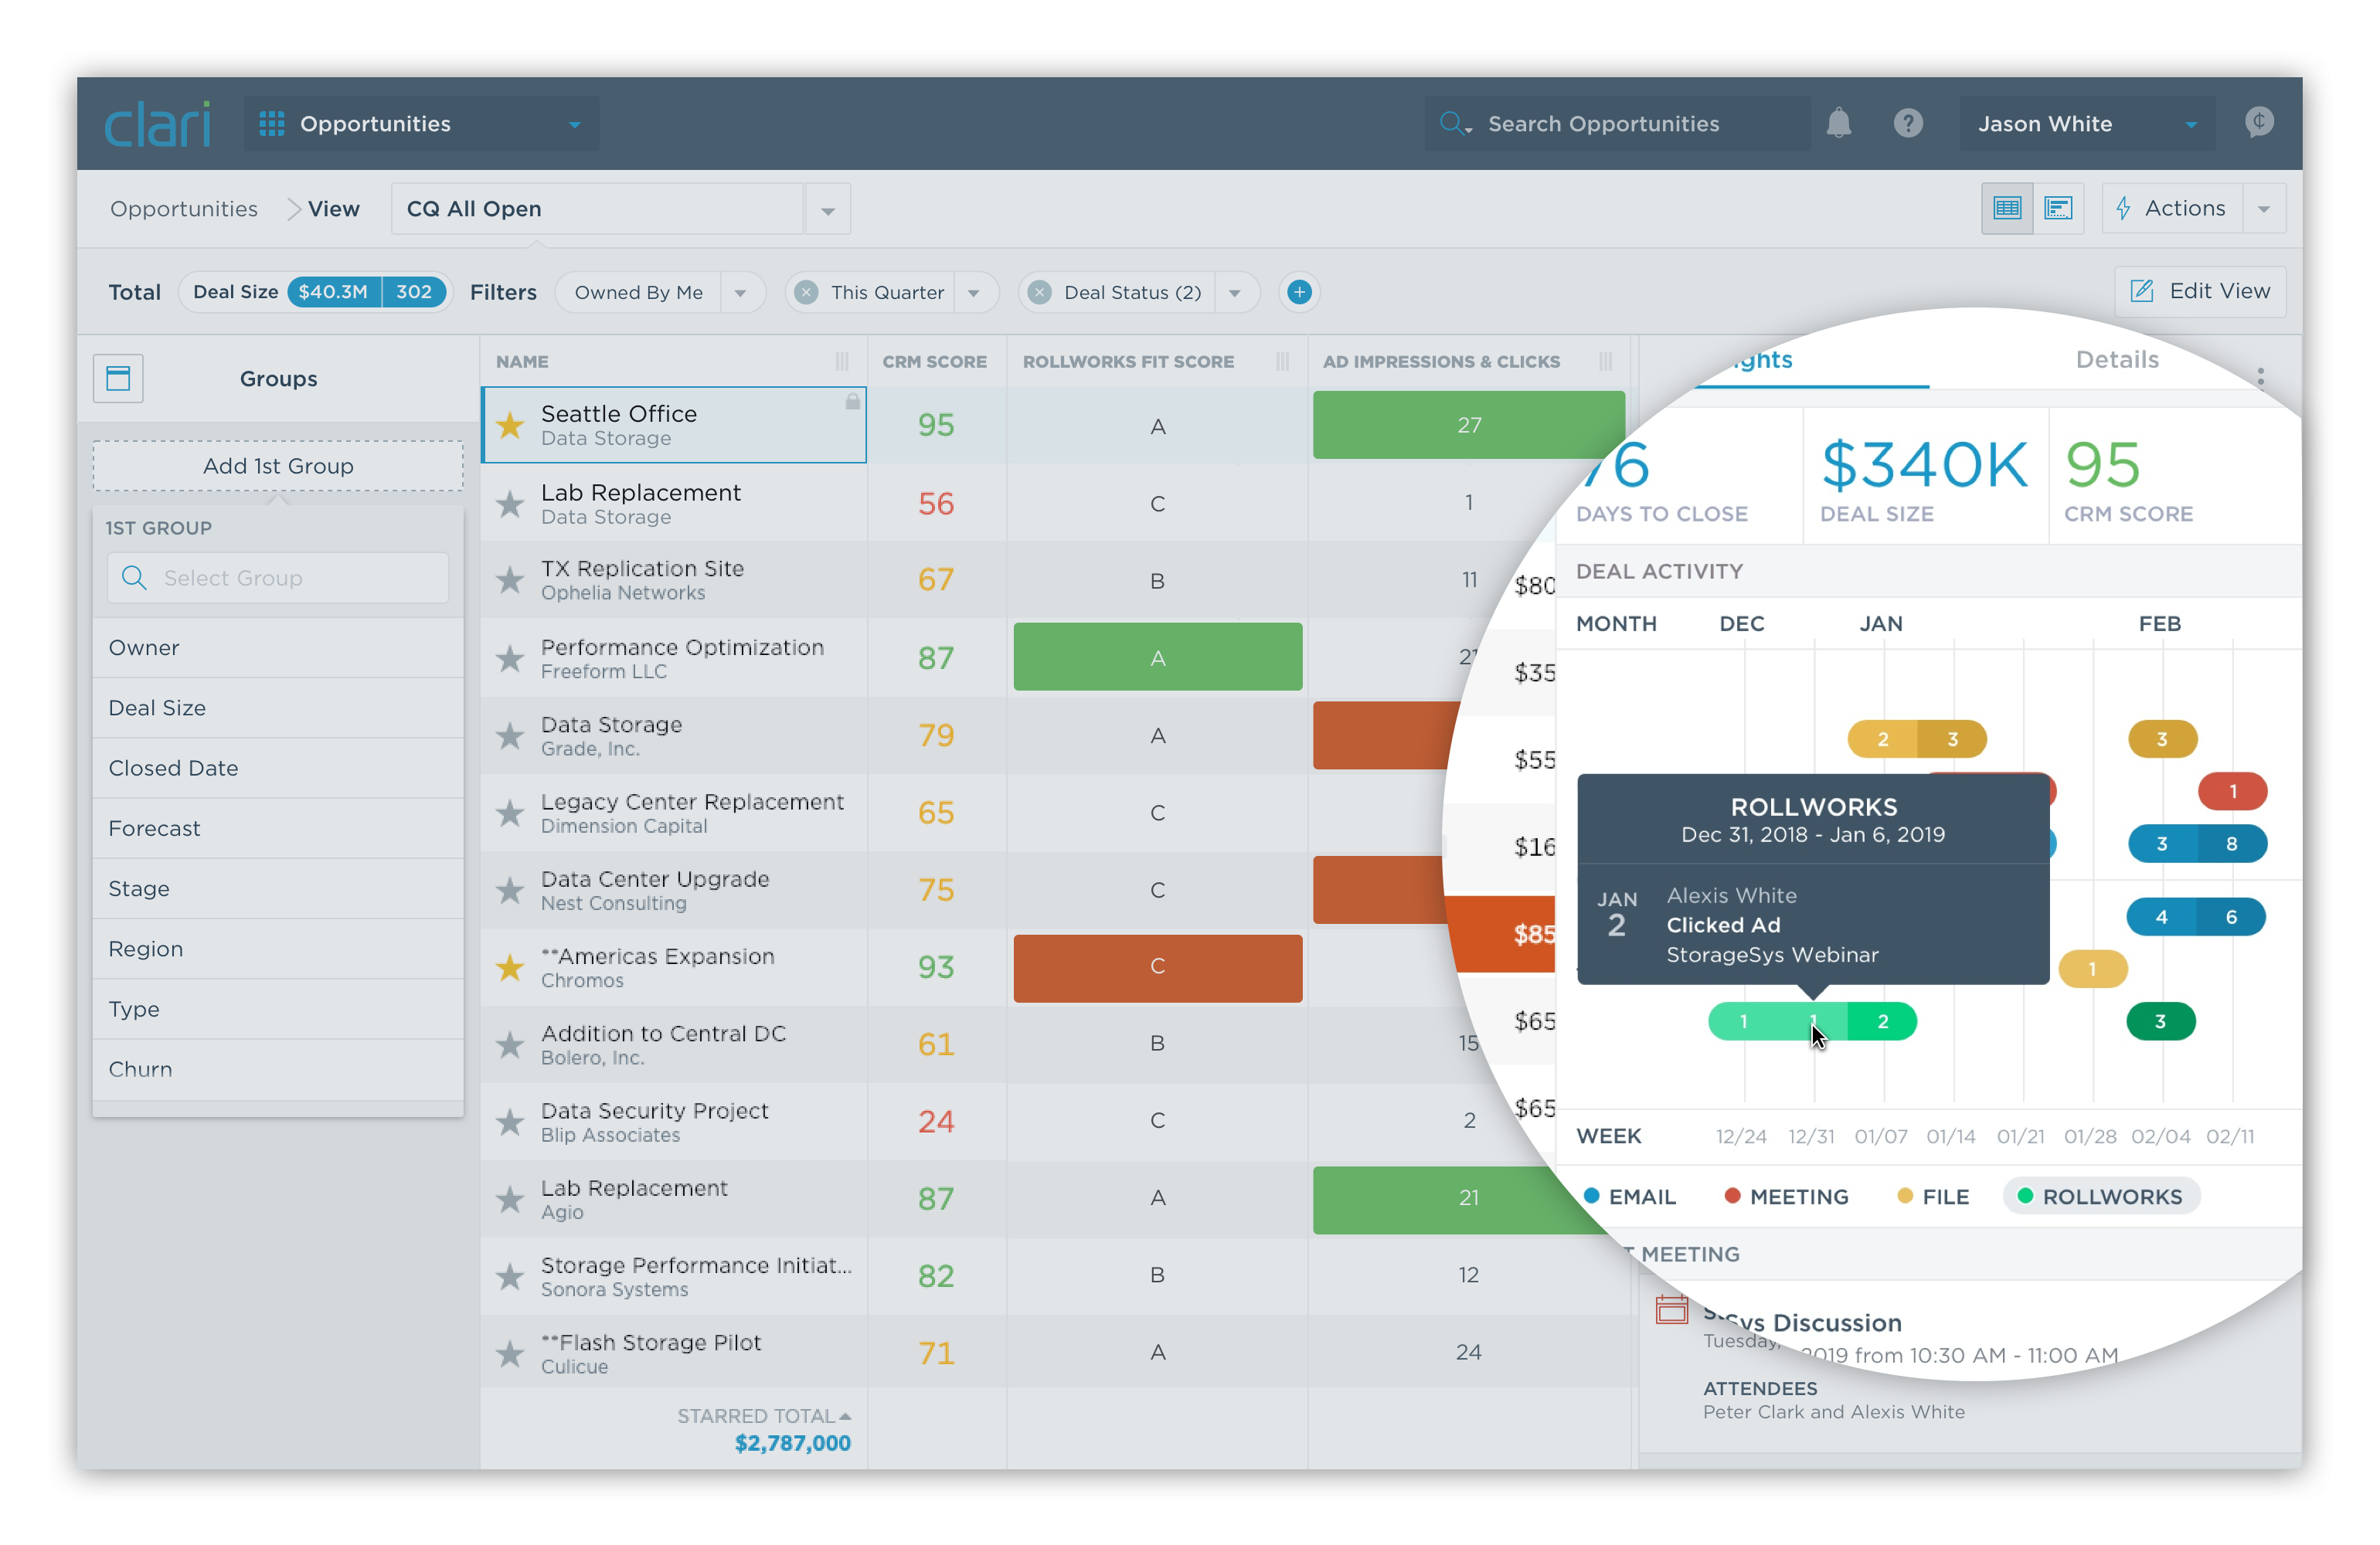
Task: Click the Search Opportunities input field
Action: [1618, 123]
